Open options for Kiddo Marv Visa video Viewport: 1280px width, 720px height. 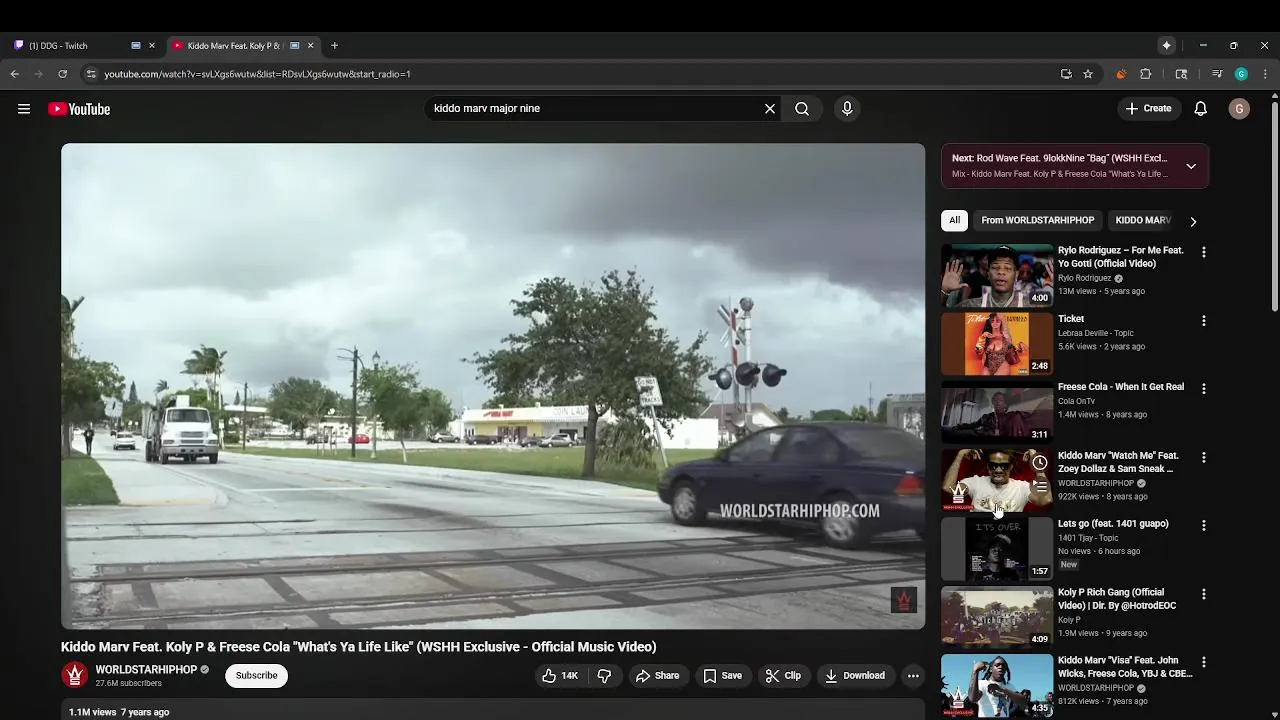click(x=1204, y=663)
